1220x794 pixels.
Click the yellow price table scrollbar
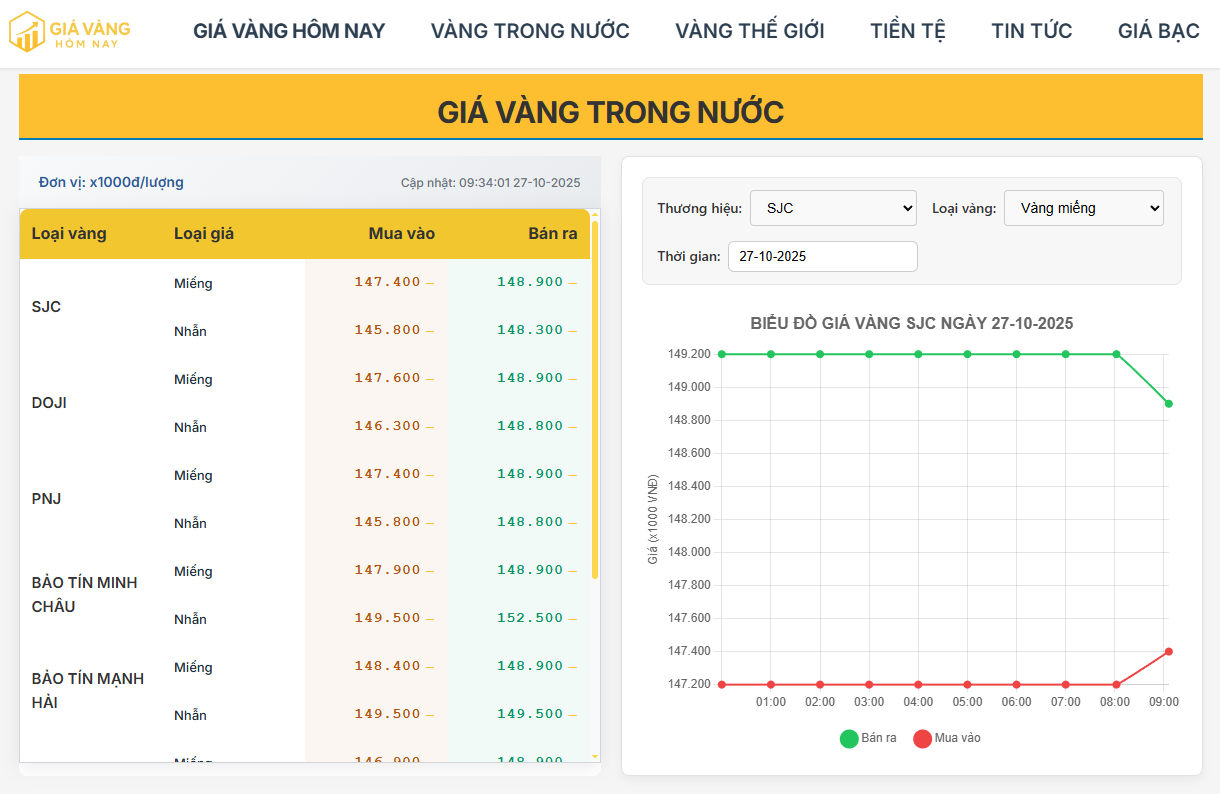point(595,400)
